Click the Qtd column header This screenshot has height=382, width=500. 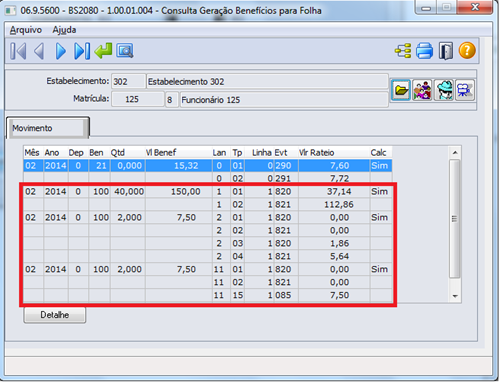tap(118, 153)
